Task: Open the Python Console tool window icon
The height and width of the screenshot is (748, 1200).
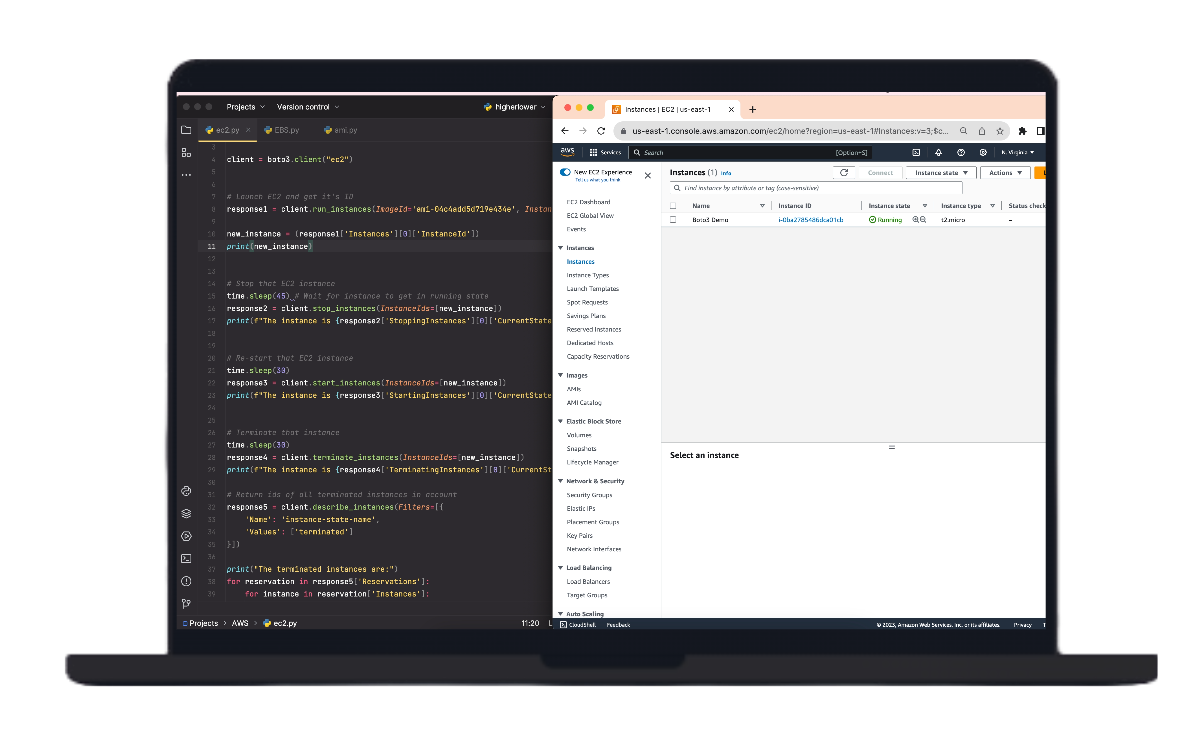Action: tap(186, 491)
